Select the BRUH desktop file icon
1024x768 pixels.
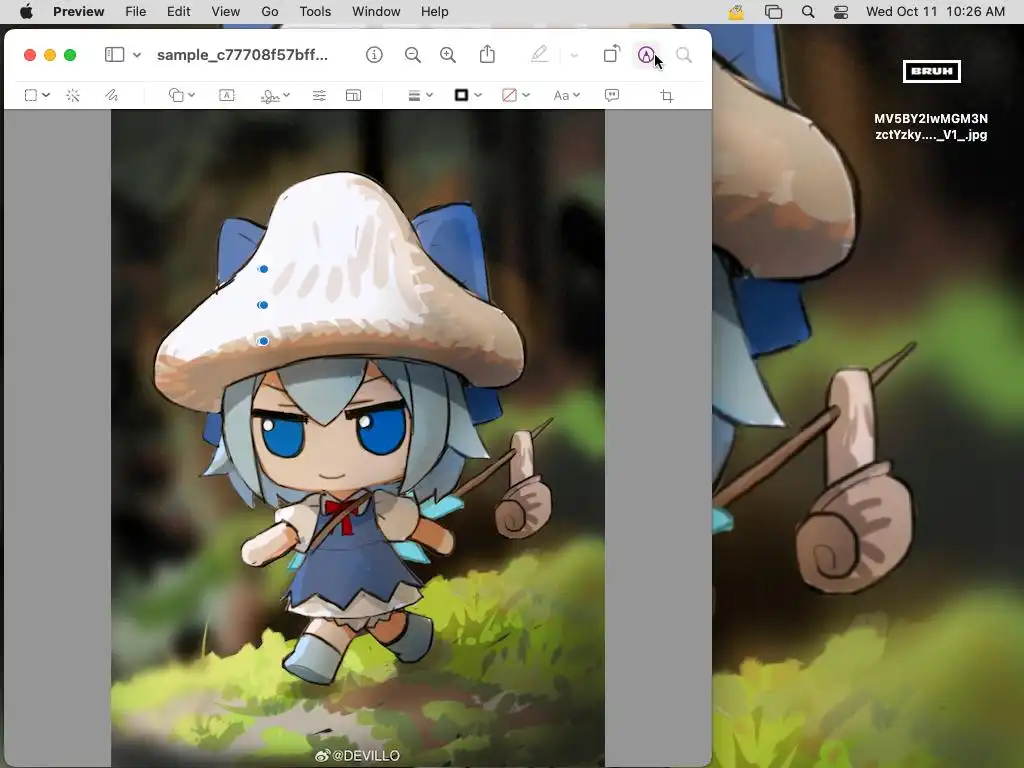click(931, 71)
